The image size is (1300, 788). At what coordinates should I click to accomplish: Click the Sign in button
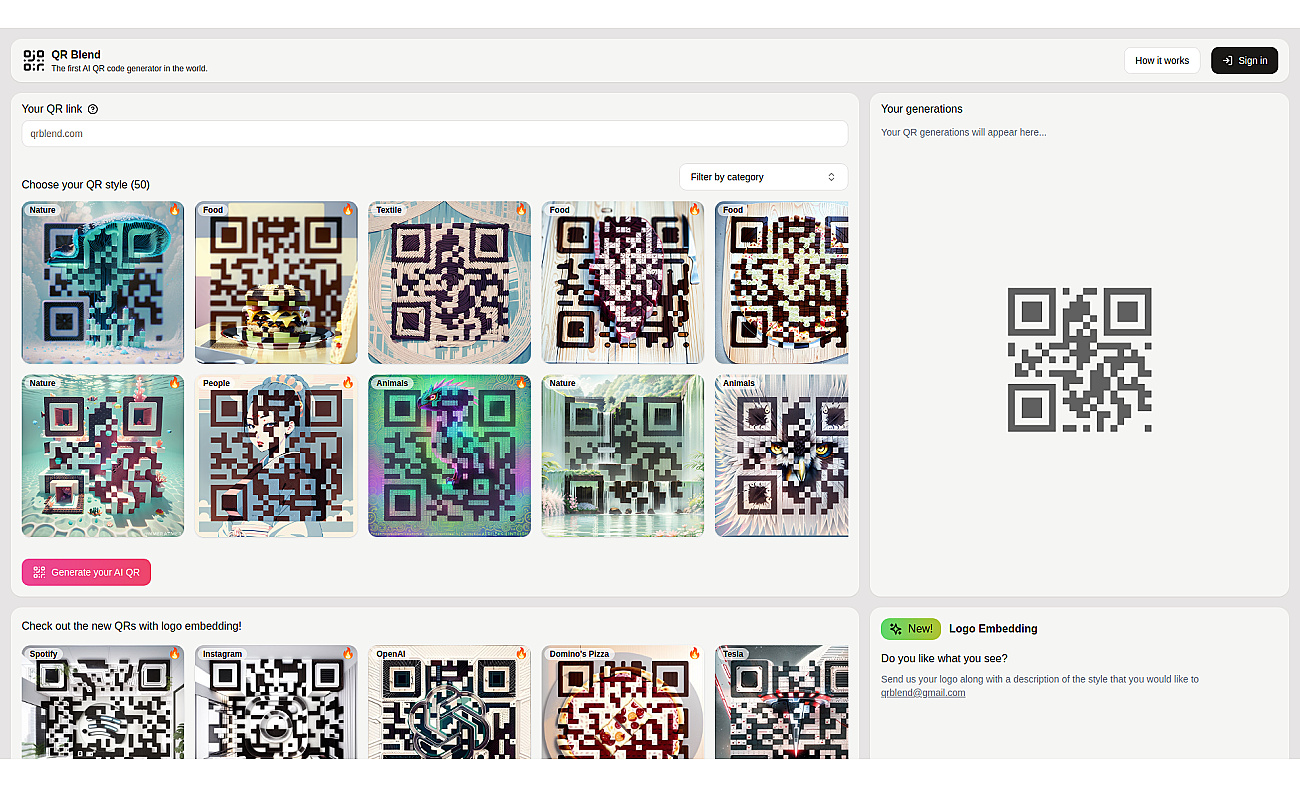(x=1244, y=60)
